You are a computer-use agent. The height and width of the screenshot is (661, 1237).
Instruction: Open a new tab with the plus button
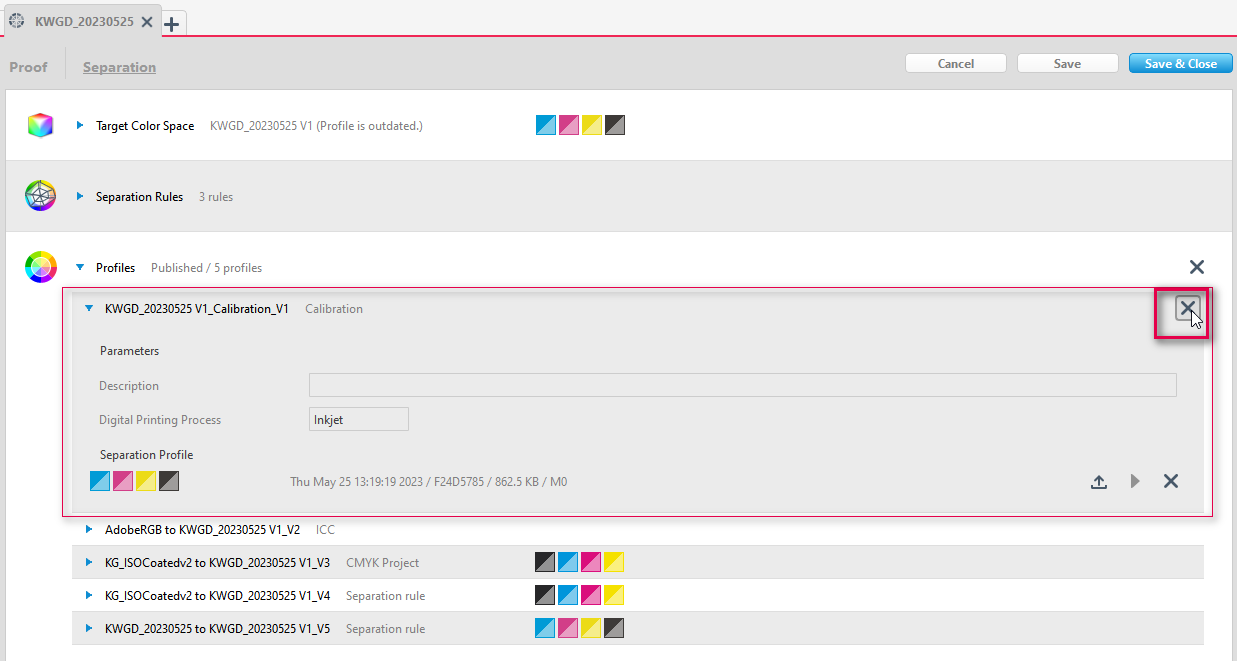coord(171,23)
